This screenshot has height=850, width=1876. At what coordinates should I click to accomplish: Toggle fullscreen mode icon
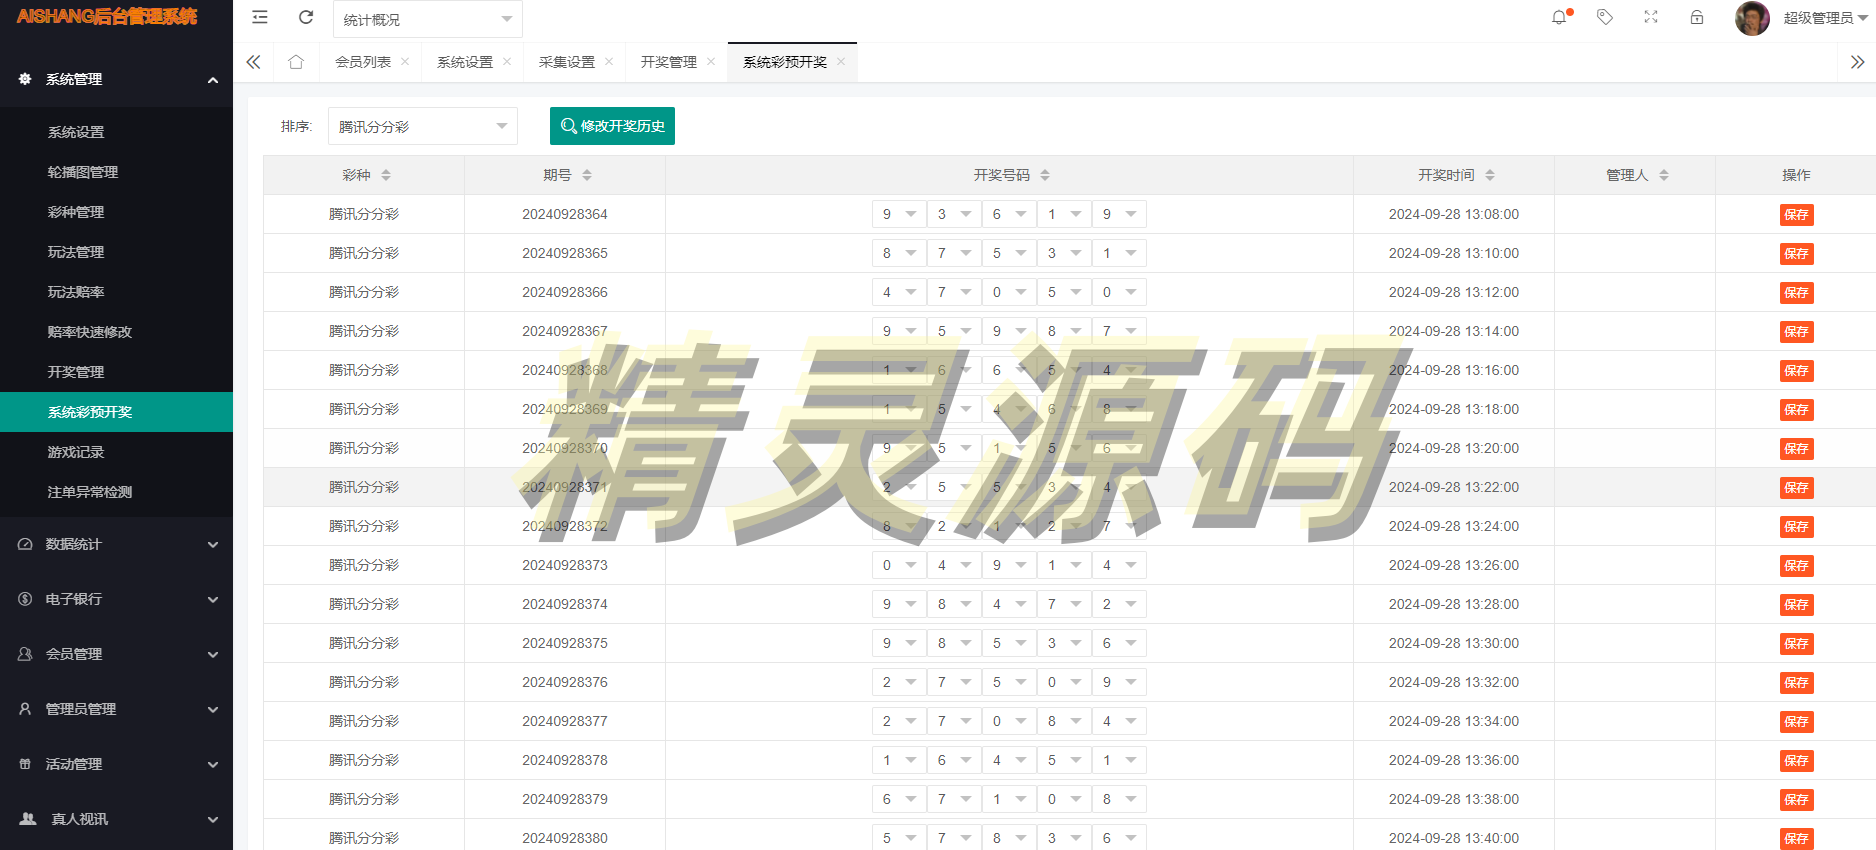(1651, 17)
